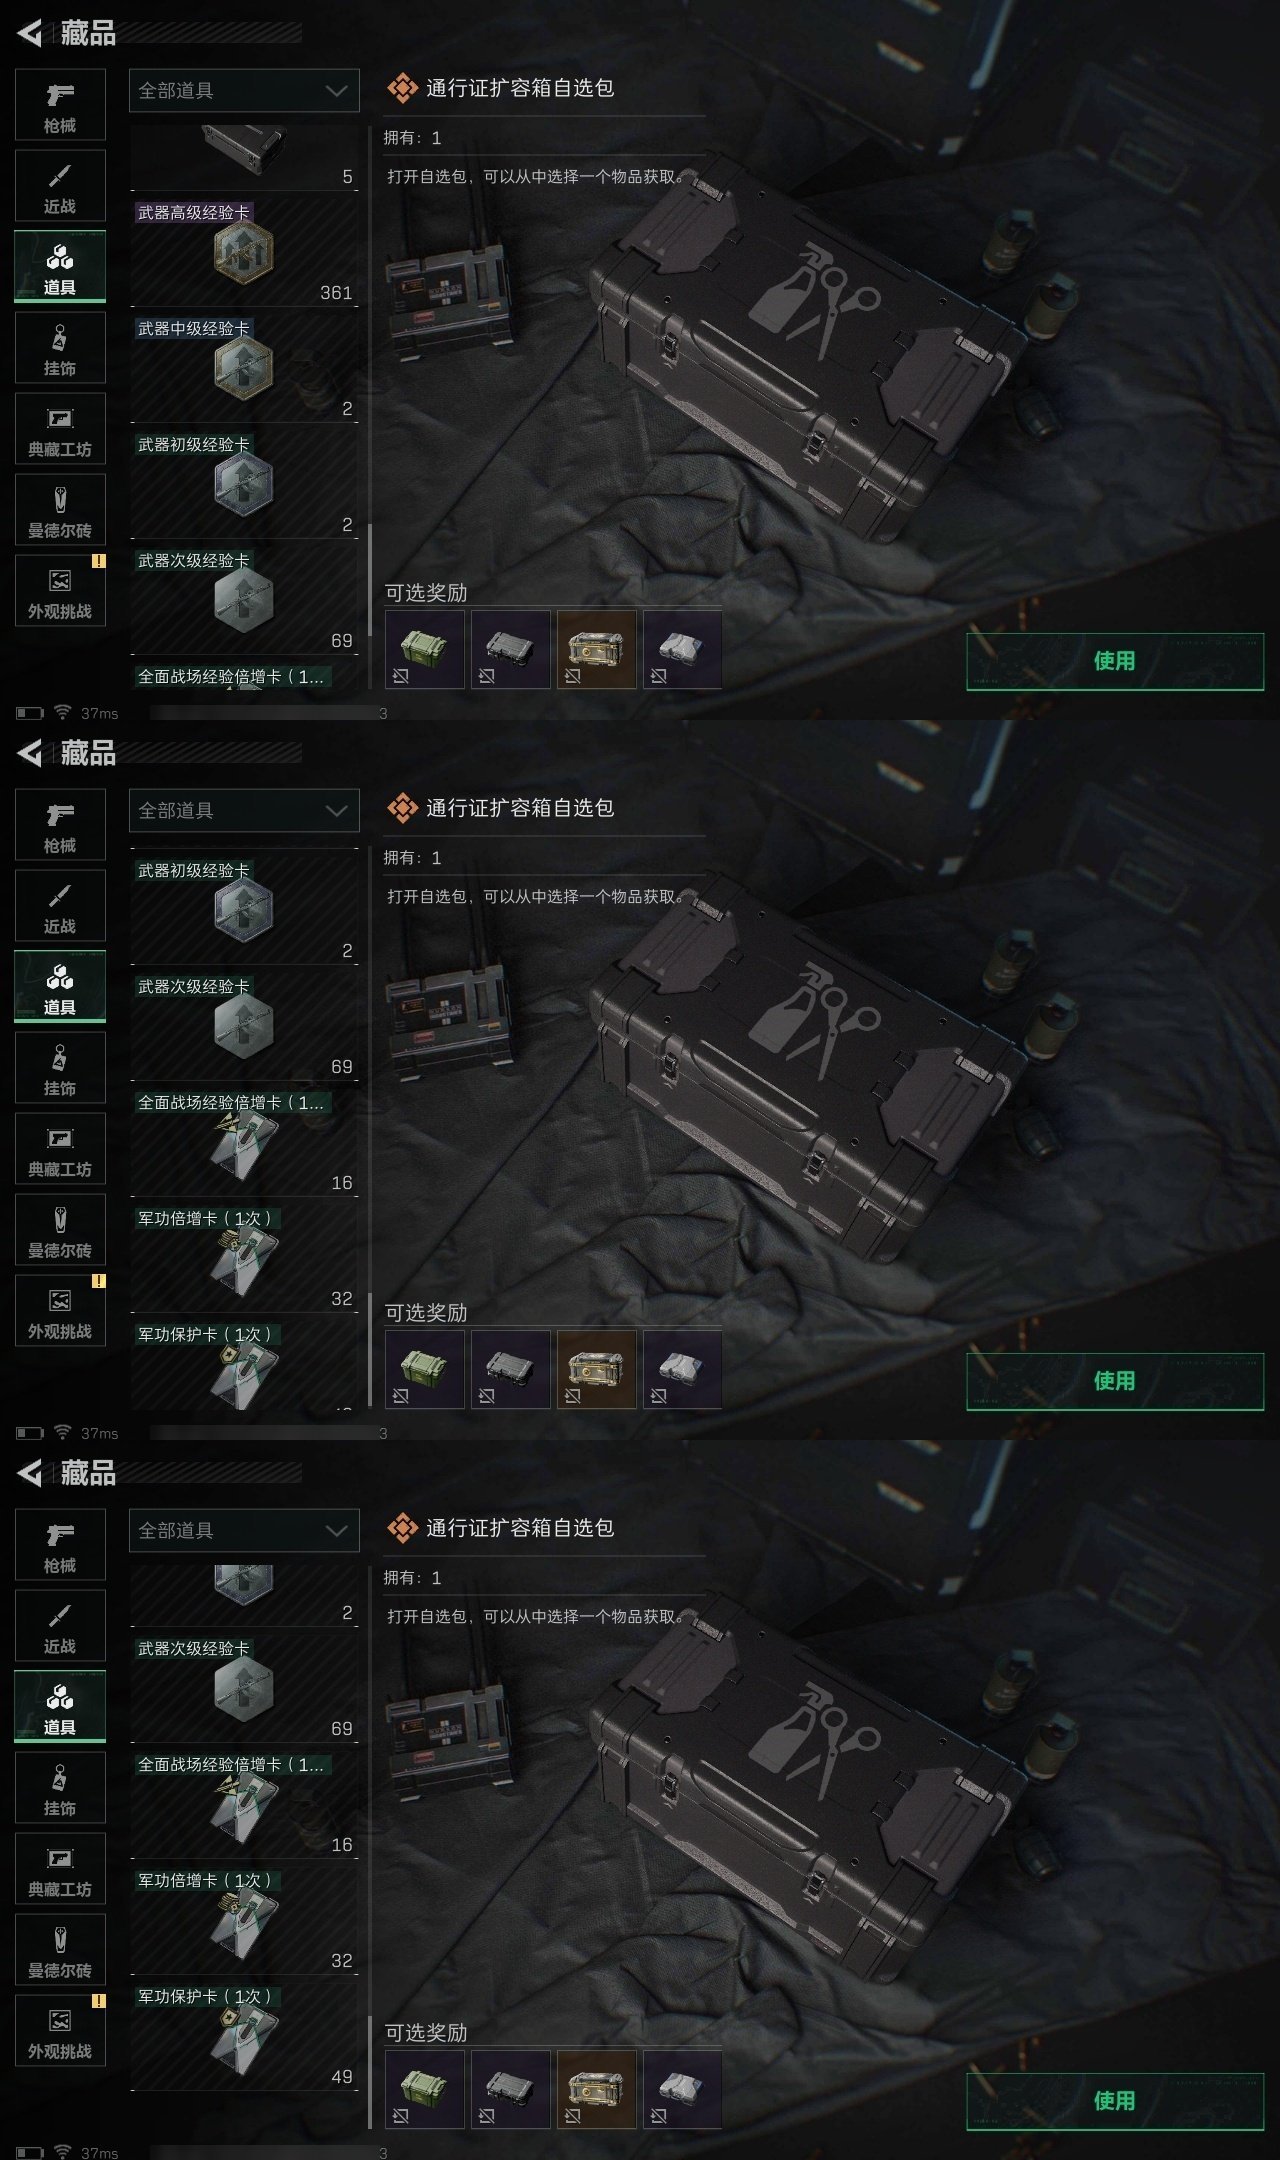
Task: Pick the white pouch reward in third screenshot
Action: coord(682,2090)
